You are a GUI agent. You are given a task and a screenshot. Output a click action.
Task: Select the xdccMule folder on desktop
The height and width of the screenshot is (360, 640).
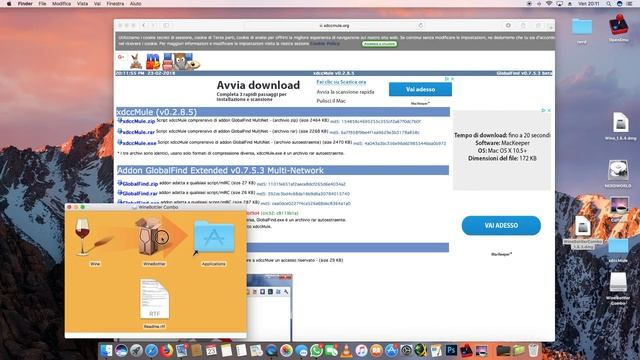[618, 247]
